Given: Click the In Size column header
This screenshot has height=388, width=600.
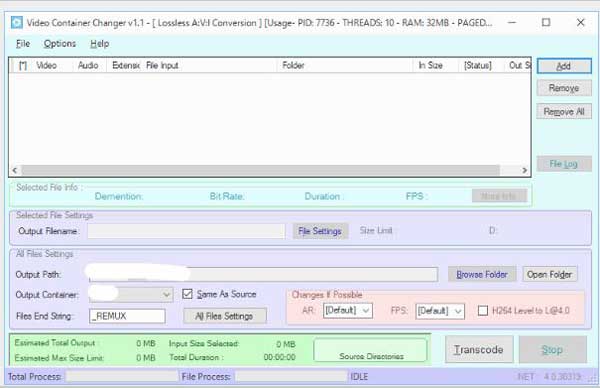Looking at the screenshot, I should (436, 65).
